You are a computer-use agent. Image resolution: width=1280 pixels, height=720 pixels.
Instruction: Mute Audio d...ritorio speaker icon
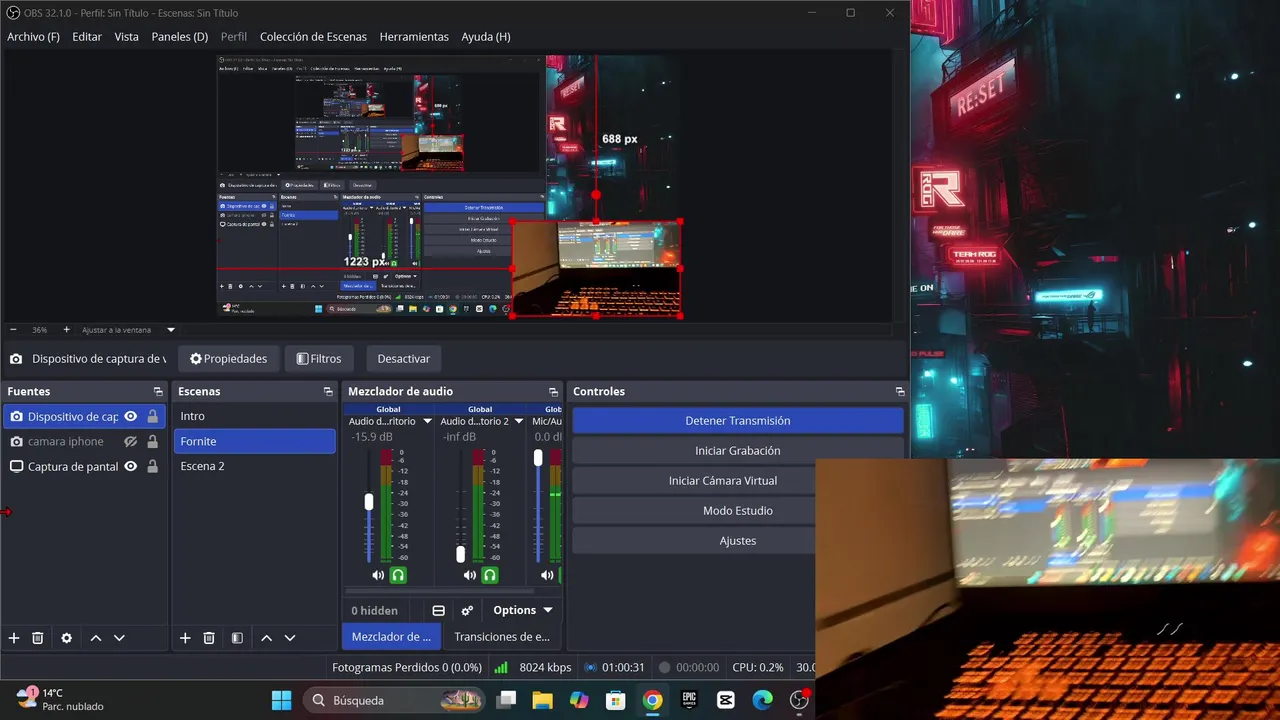378,575
